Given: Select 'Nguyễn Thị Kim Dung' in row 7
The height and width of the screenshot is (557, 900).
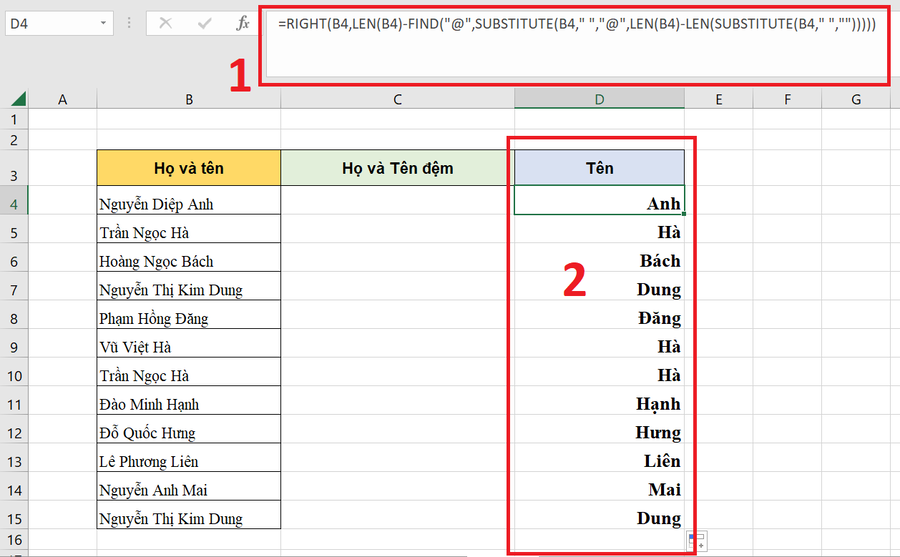Looking at the screenshot, I should pyautogui.click(x=189, y=287).
